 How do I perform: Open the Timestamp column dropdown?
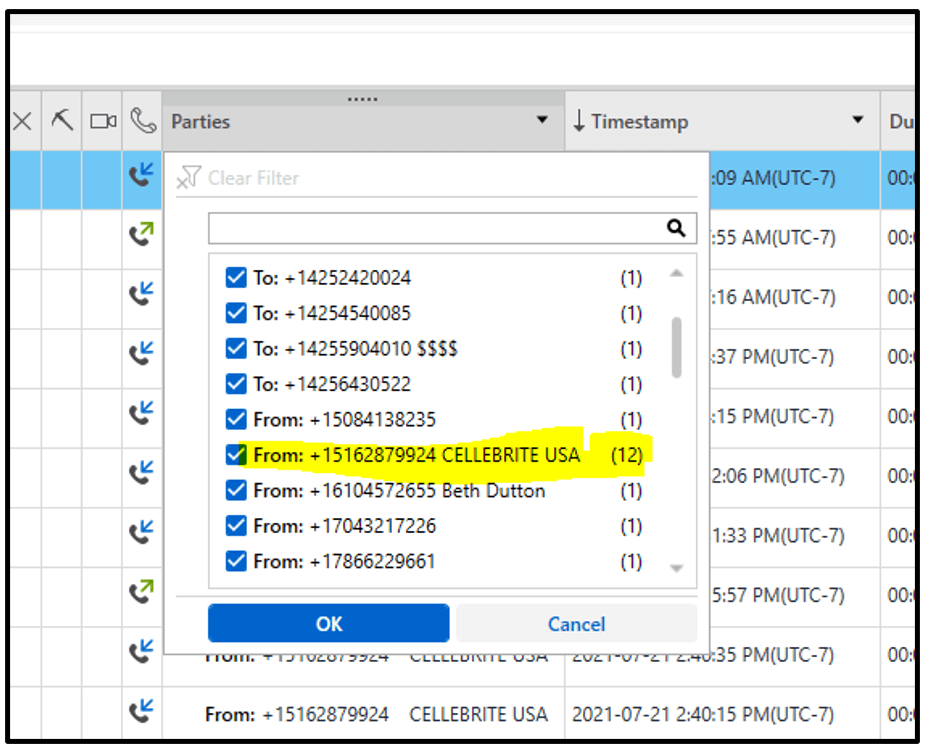tap(857, 120)
